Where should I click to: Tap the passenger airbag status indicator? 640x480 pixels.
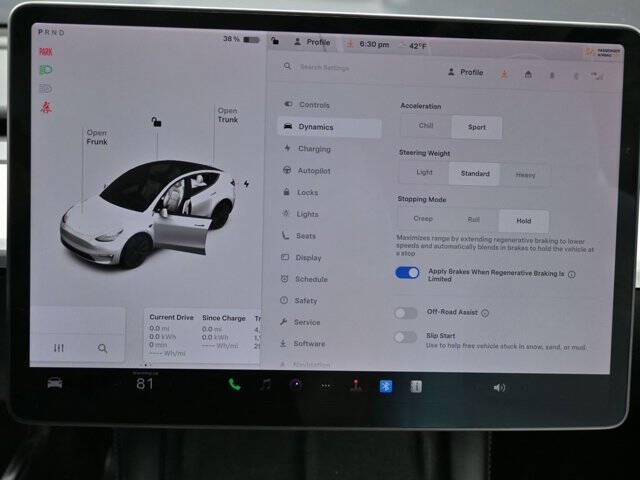[603, 52]
